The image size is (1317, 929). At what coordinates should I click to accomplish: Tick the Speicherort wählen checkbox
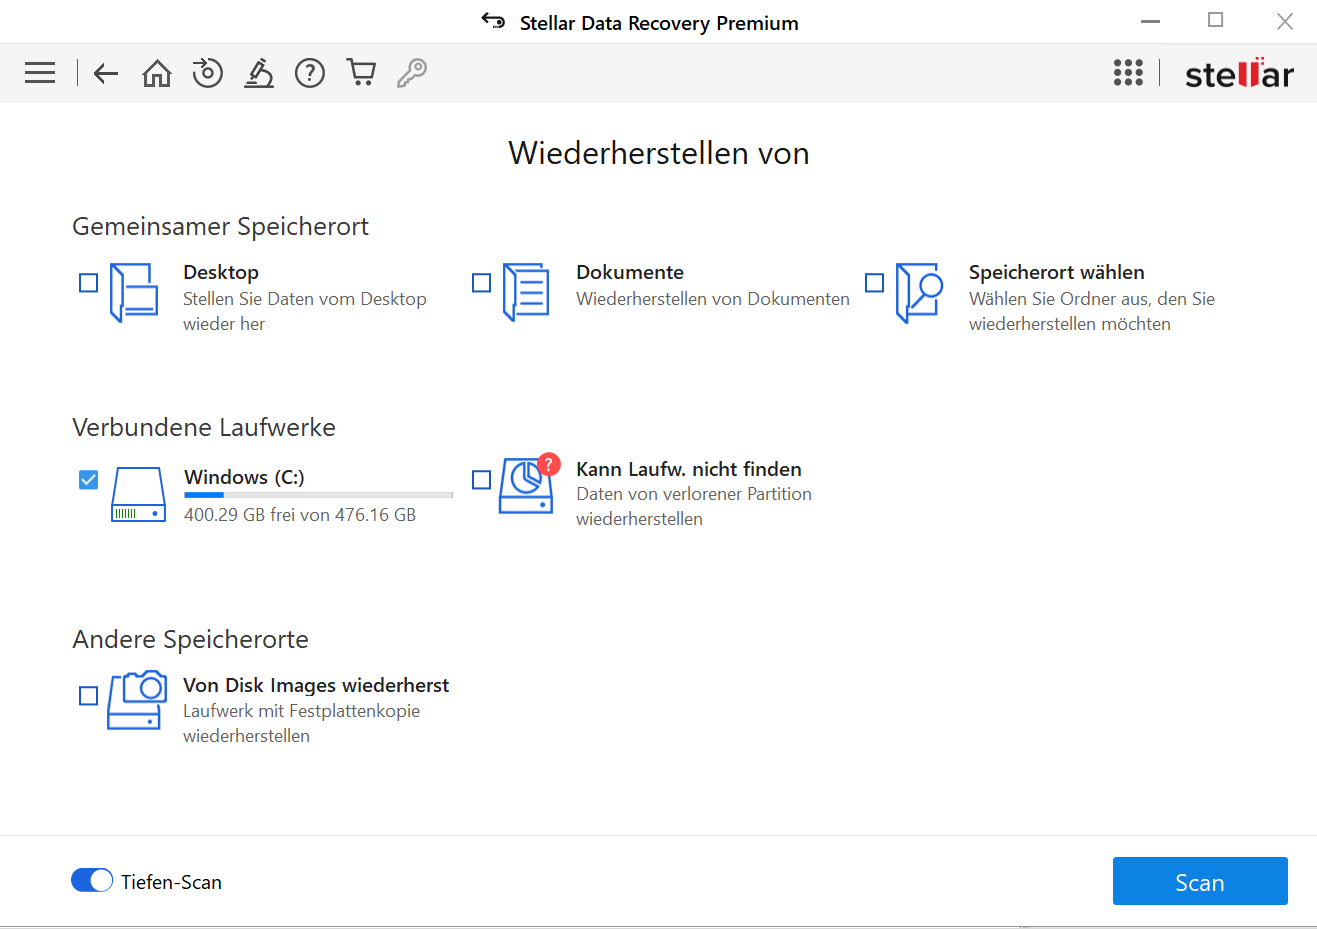point(875,283)
